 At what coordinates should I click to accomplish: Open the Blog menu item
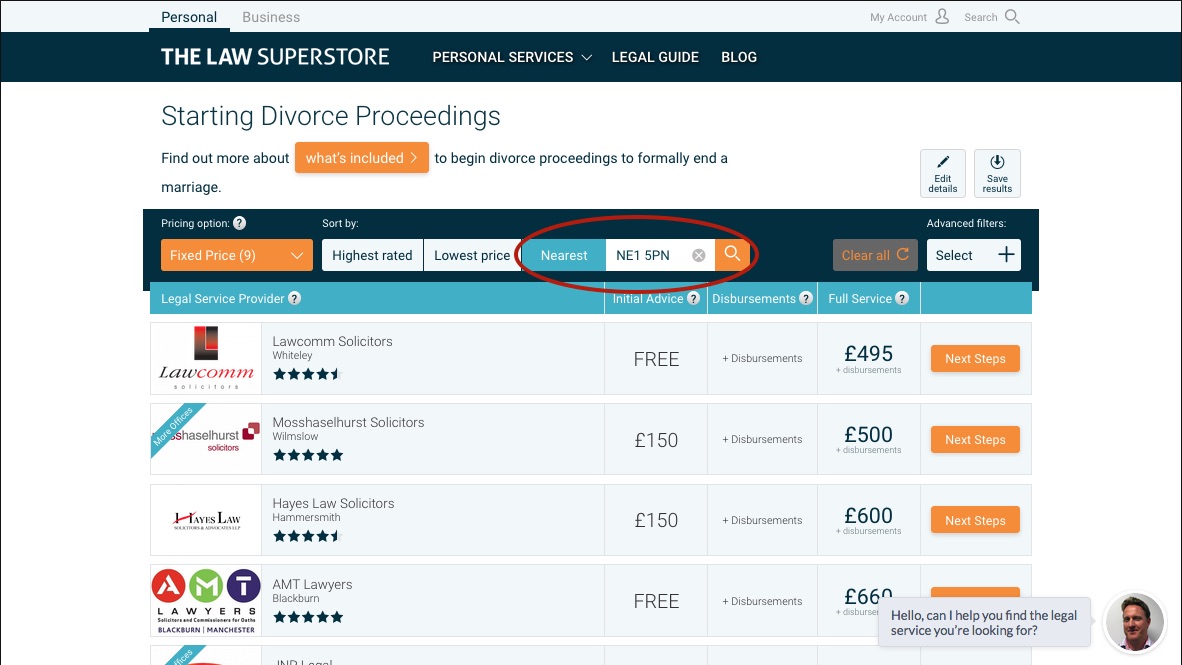[739, 57]
